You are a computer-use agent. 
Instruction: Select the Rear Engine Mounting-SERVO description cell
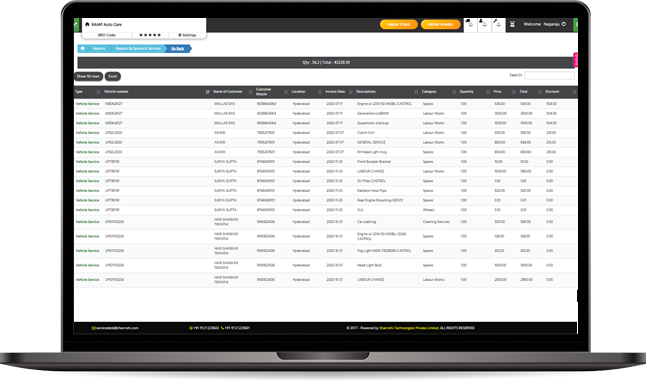(x=380, y=200)
